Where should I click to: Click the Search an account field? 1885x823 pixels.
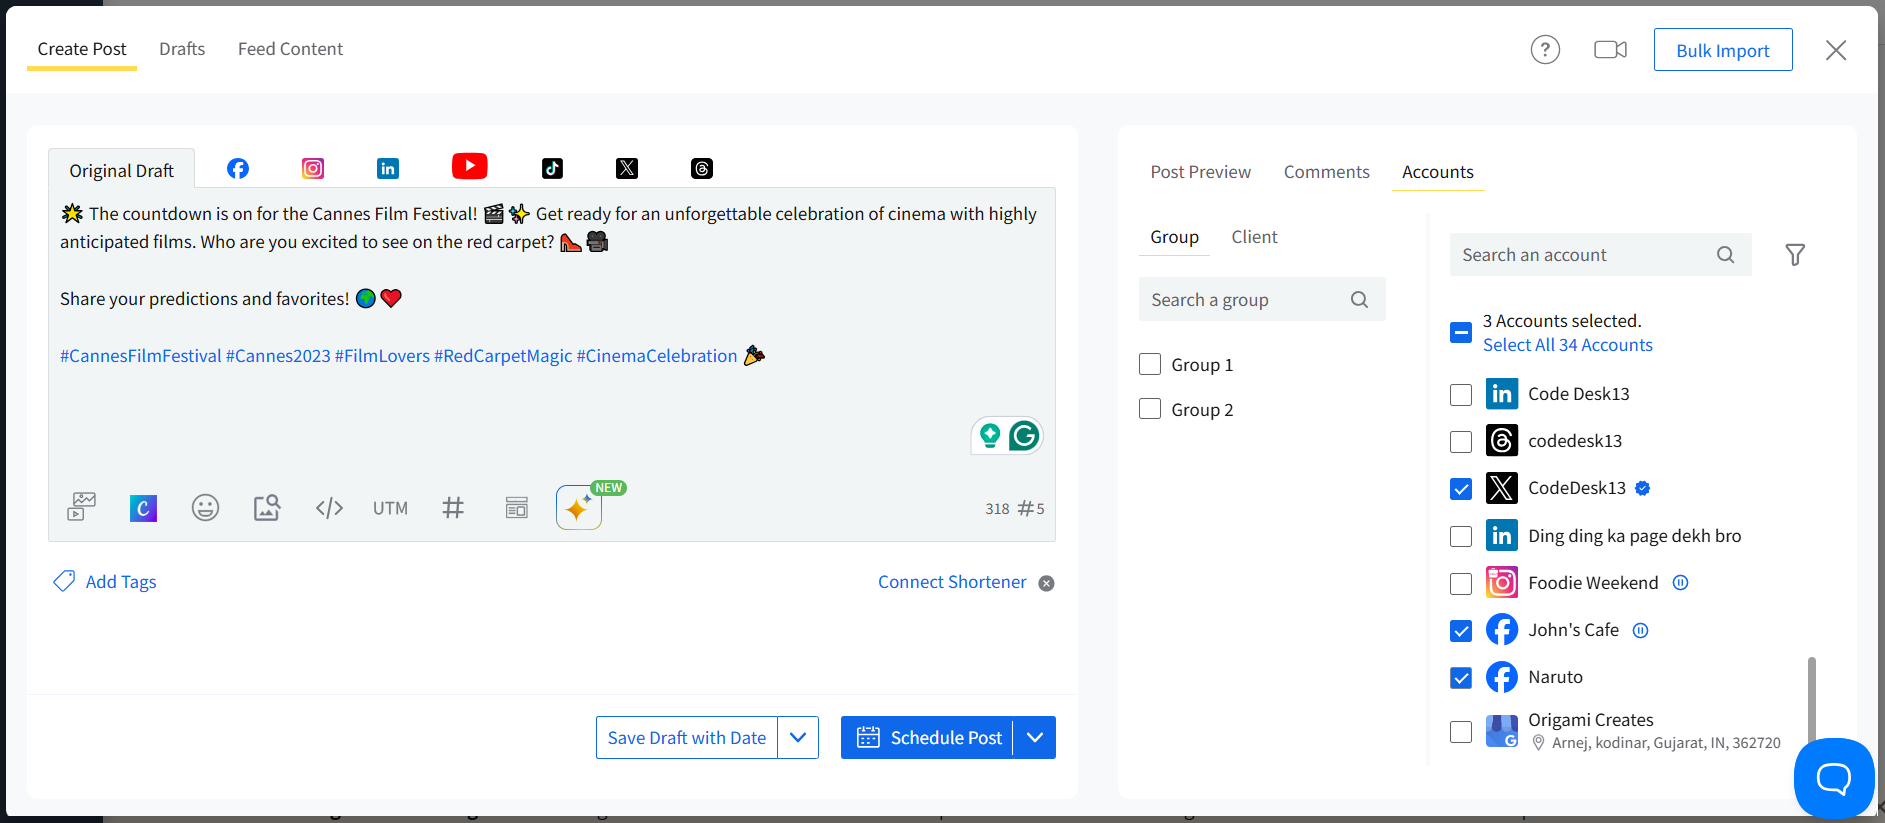1585,255
